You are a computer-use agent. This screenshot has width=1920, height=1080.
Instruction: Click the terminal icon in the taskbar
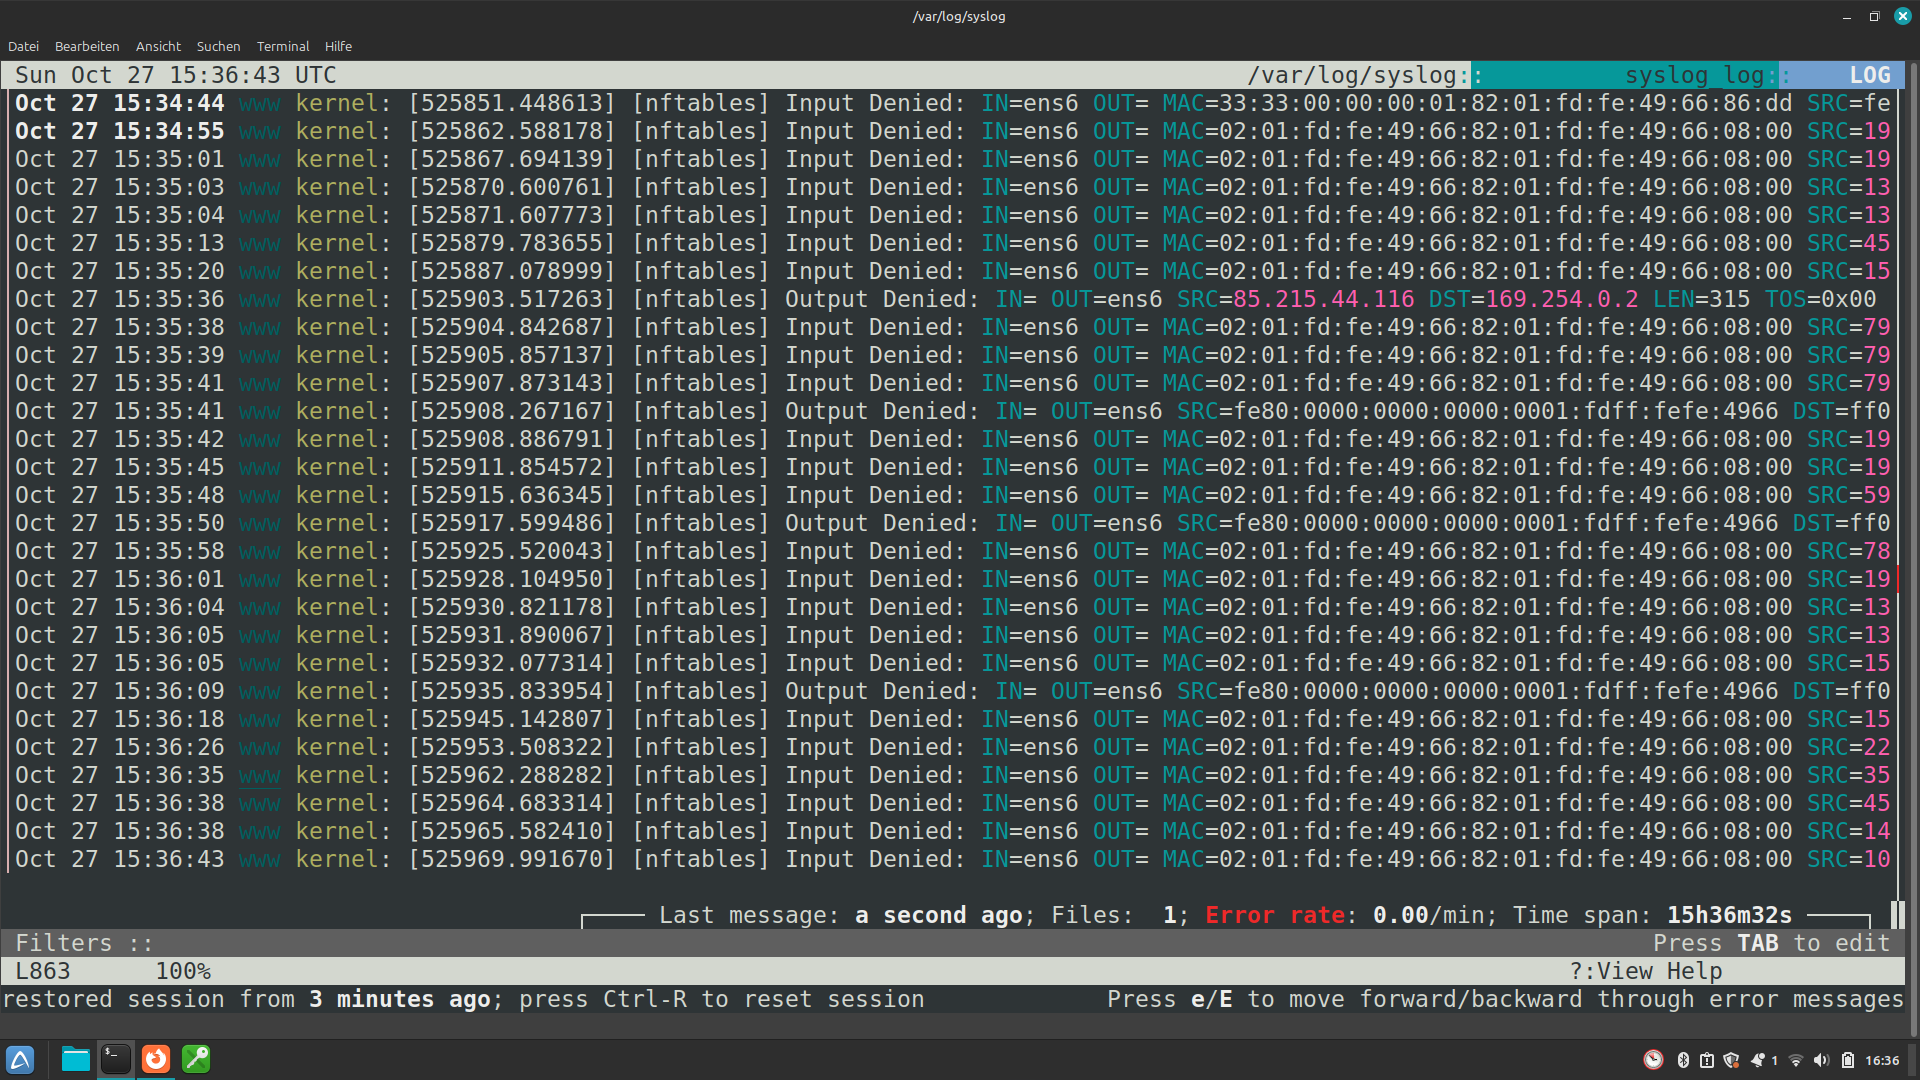coord(116,1060)
